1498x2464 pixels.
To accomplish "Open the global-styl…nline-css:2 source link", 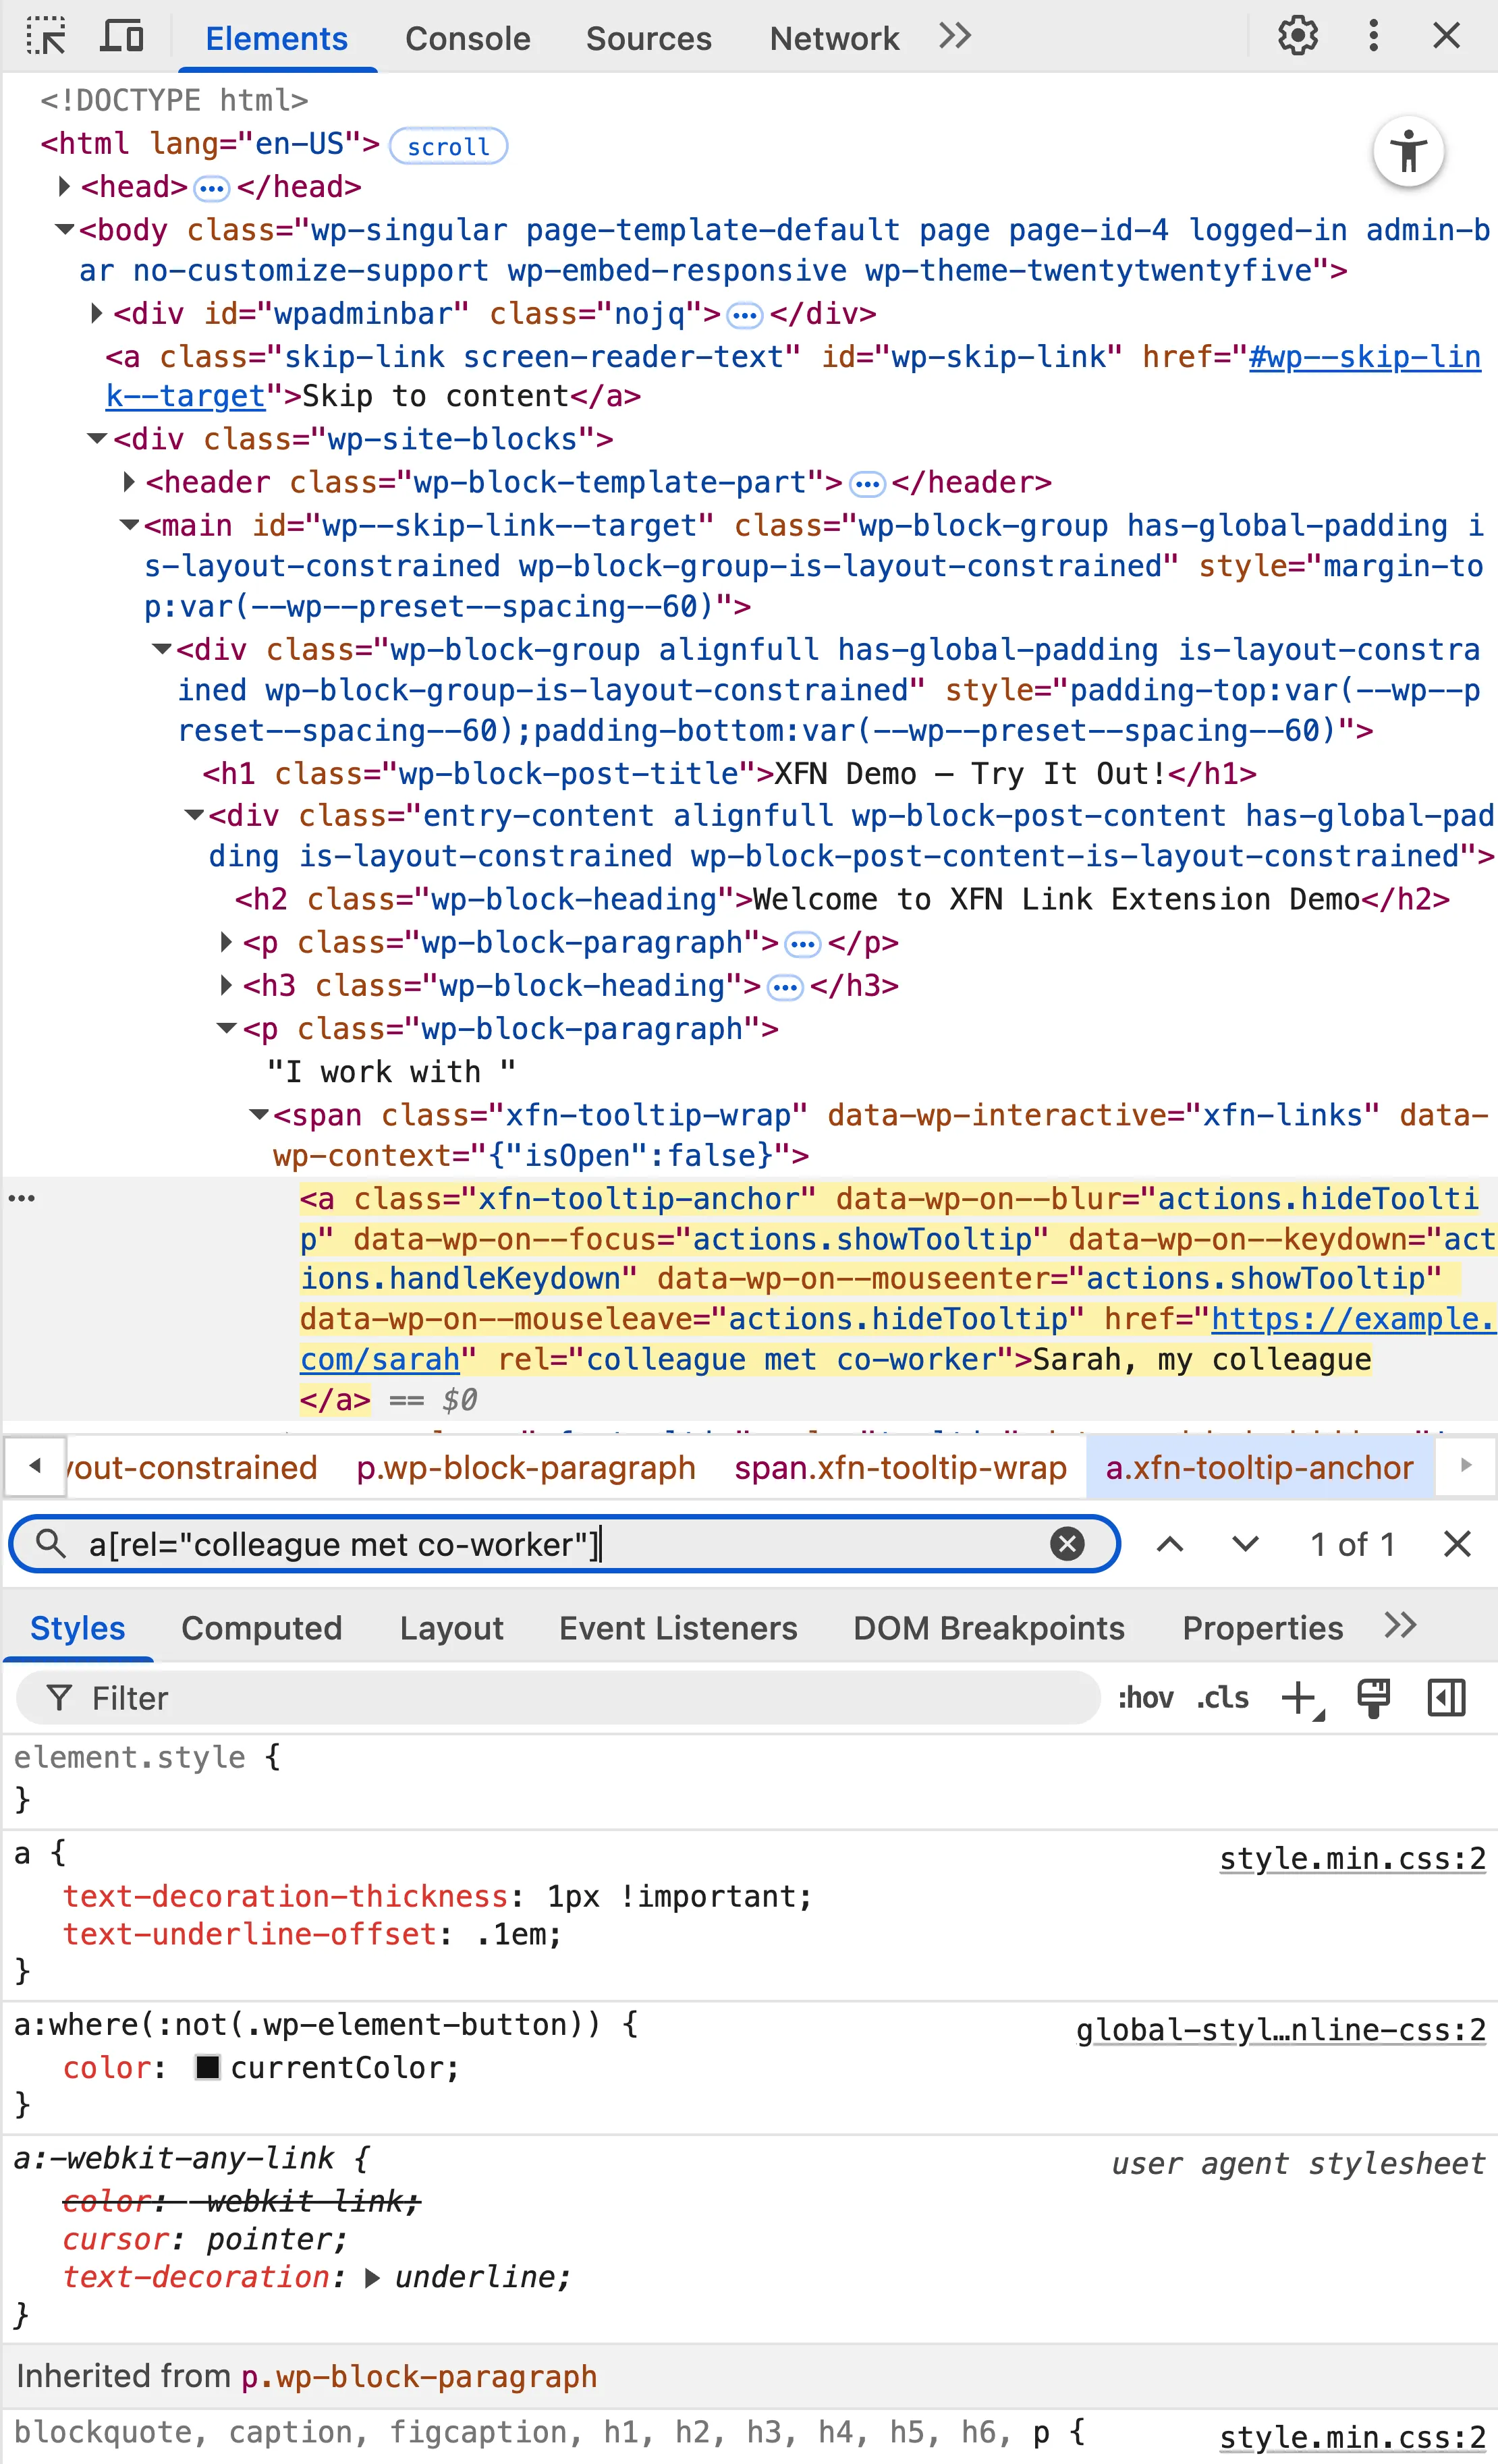I will tap(1280, 2030).
